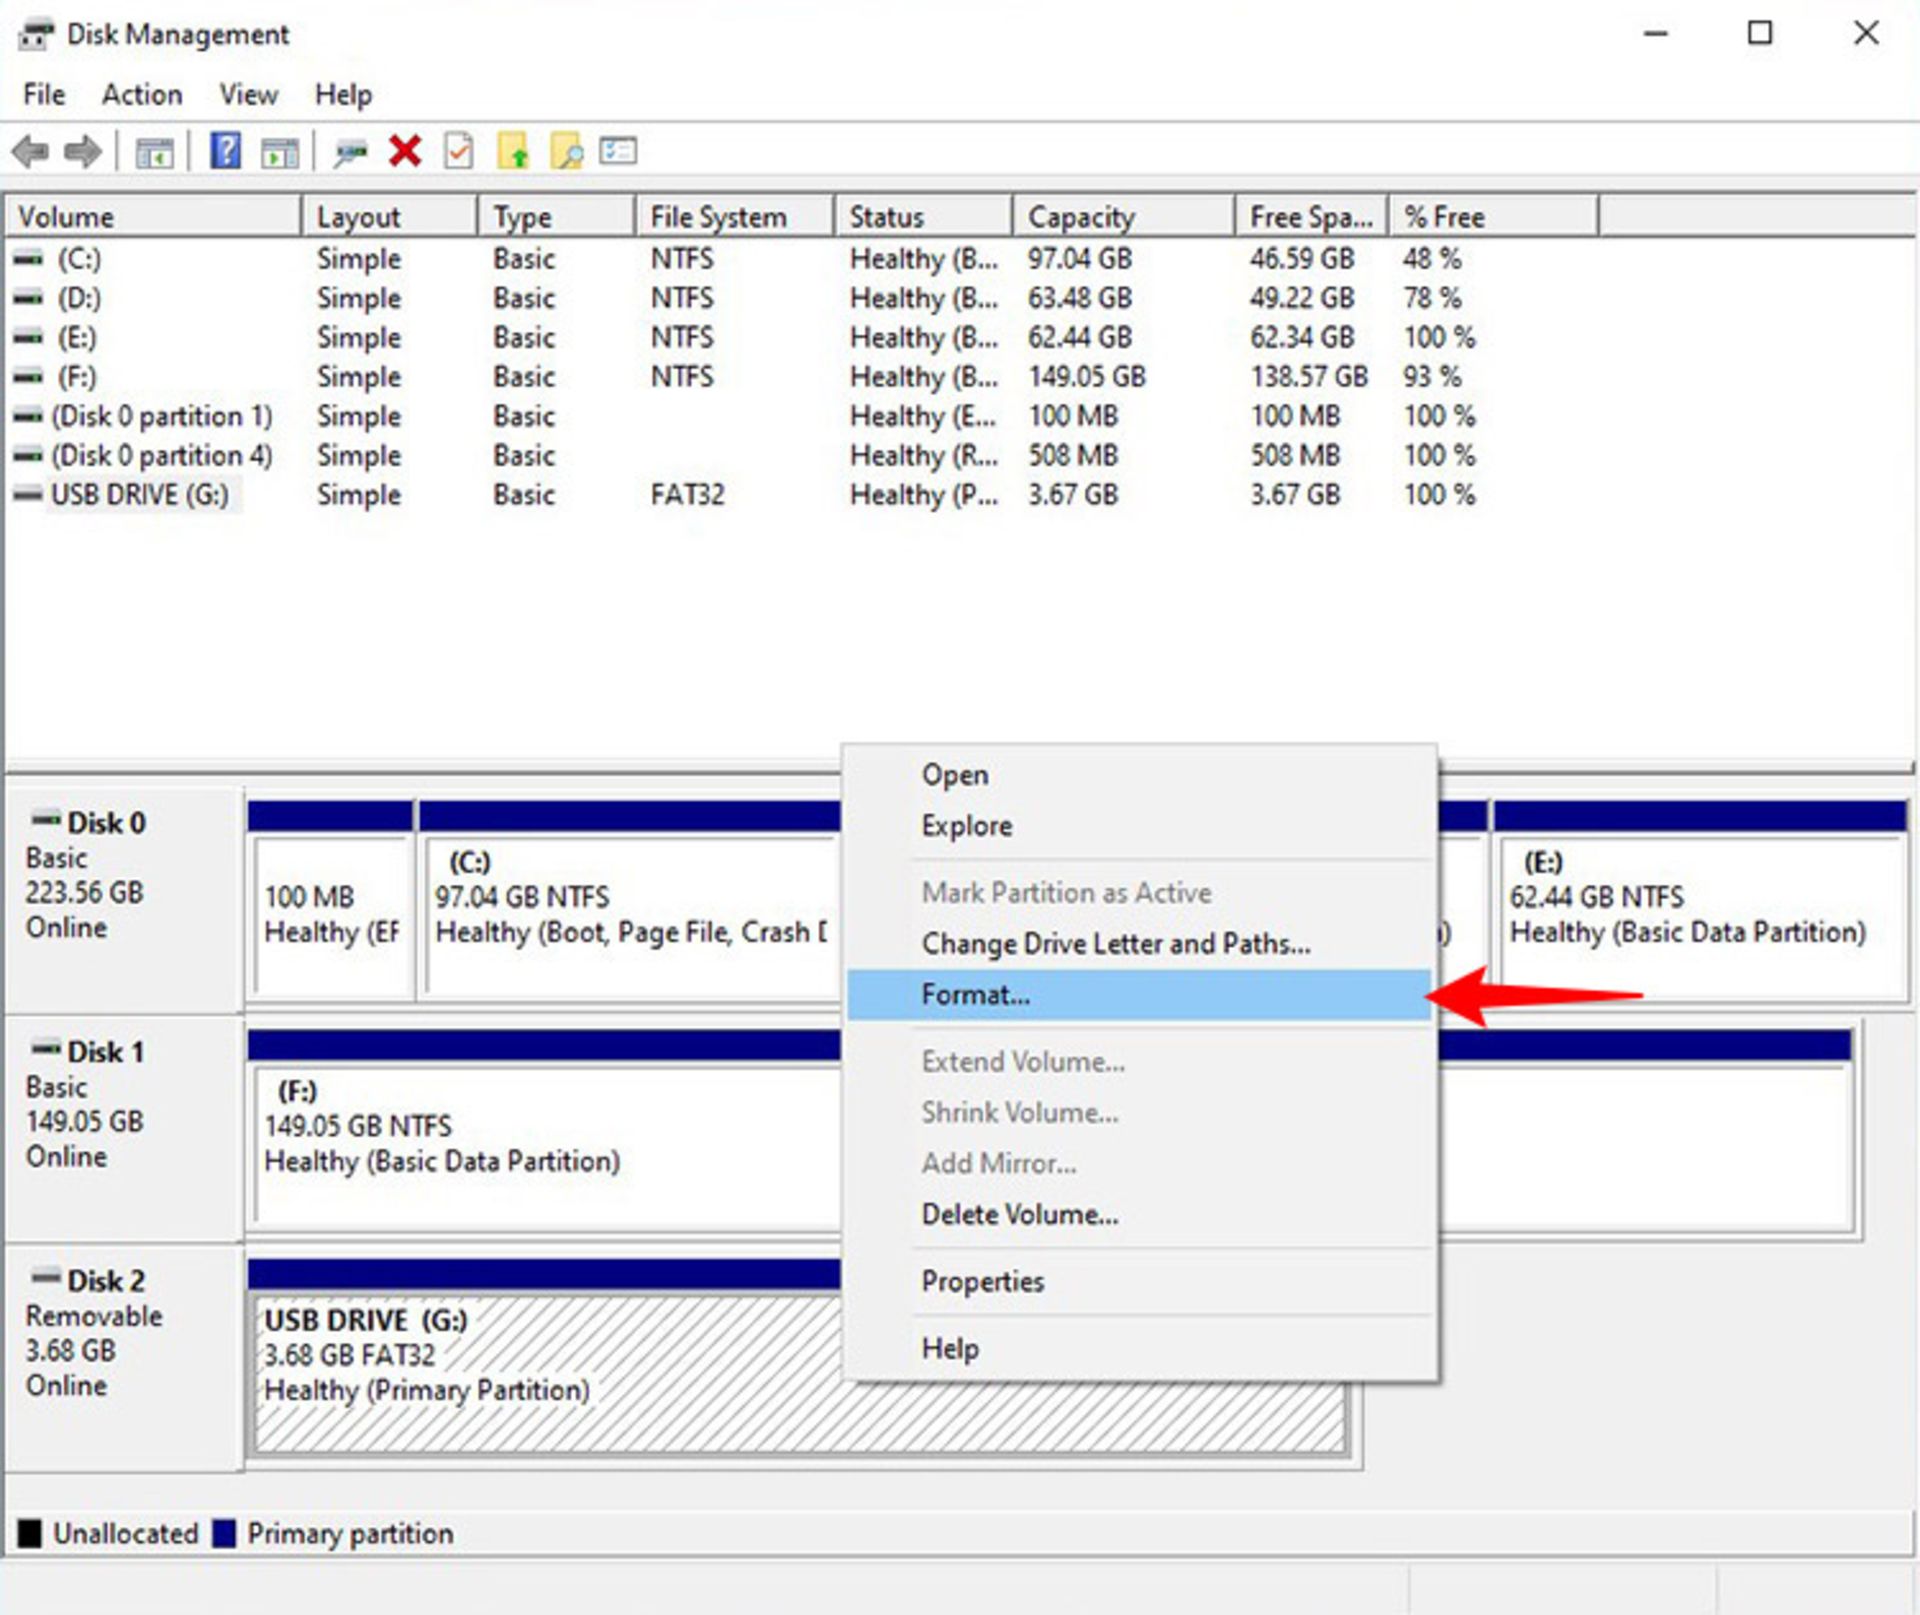Show the action pane via its toolbar icon
1920x1615 pixels.
(x=281, y=150)
